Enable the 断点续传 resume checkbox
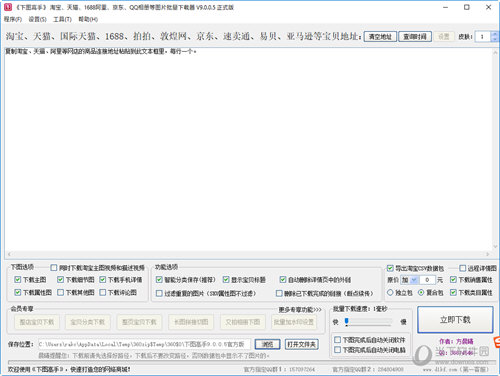500x376 pixels. [x=279, y=293]
